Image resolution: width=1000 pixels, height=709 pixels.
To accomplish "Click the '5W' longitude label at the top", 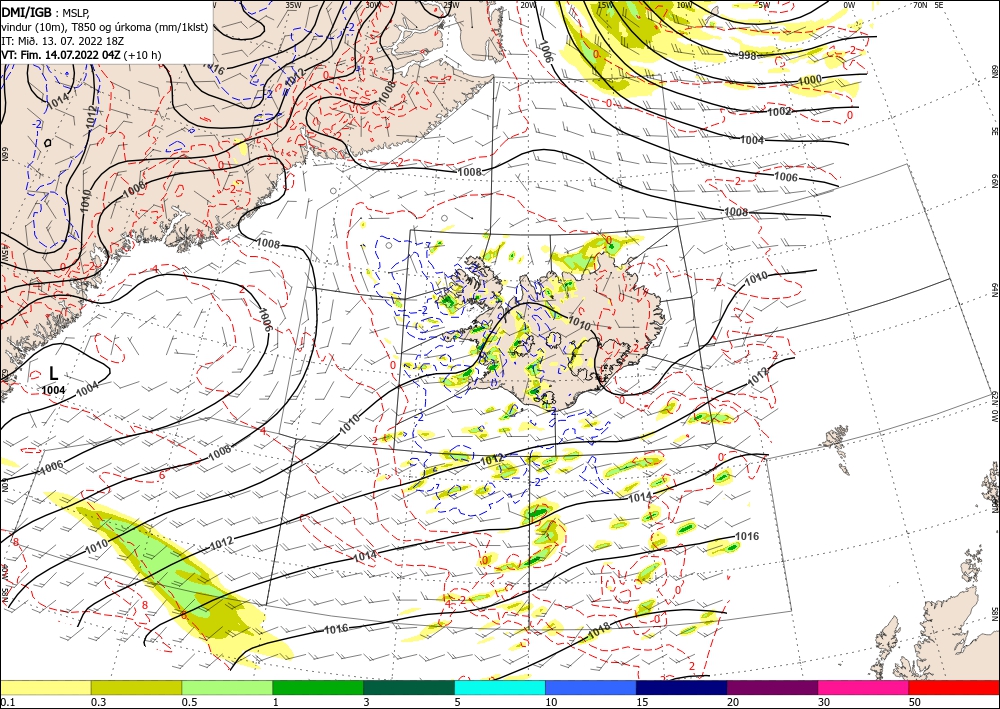I will 765,5.
